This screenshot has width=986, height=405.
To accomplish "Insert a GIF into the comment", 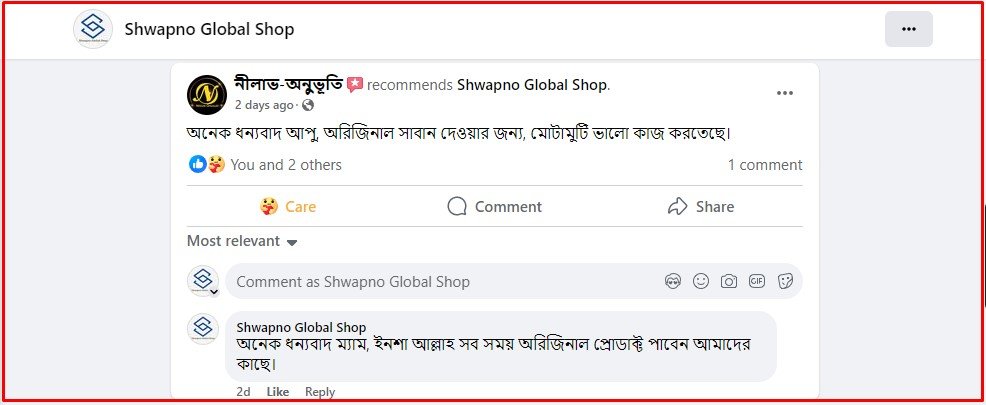I will [x=757, y=282].
